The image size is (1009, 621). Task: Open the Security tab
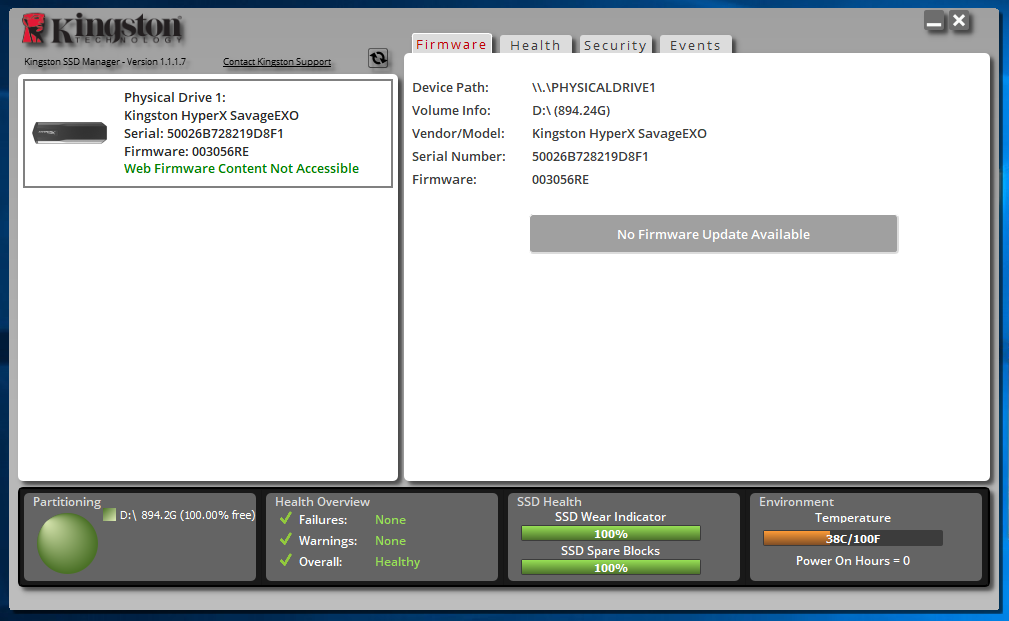click(x=615, y=44)
